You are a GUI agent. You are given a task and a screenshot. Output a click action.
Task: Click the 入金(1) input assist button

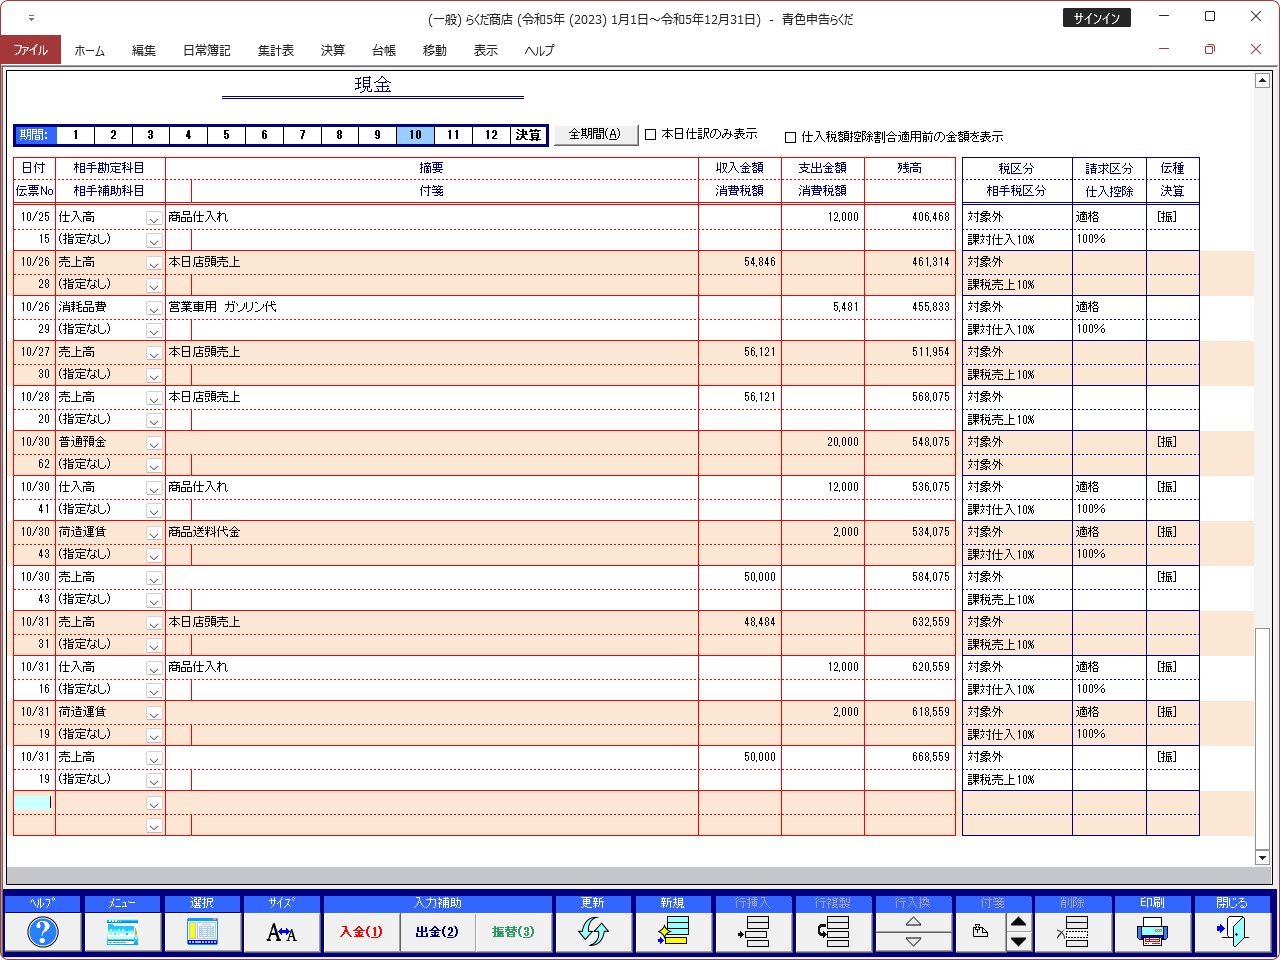tap(361, 932)
